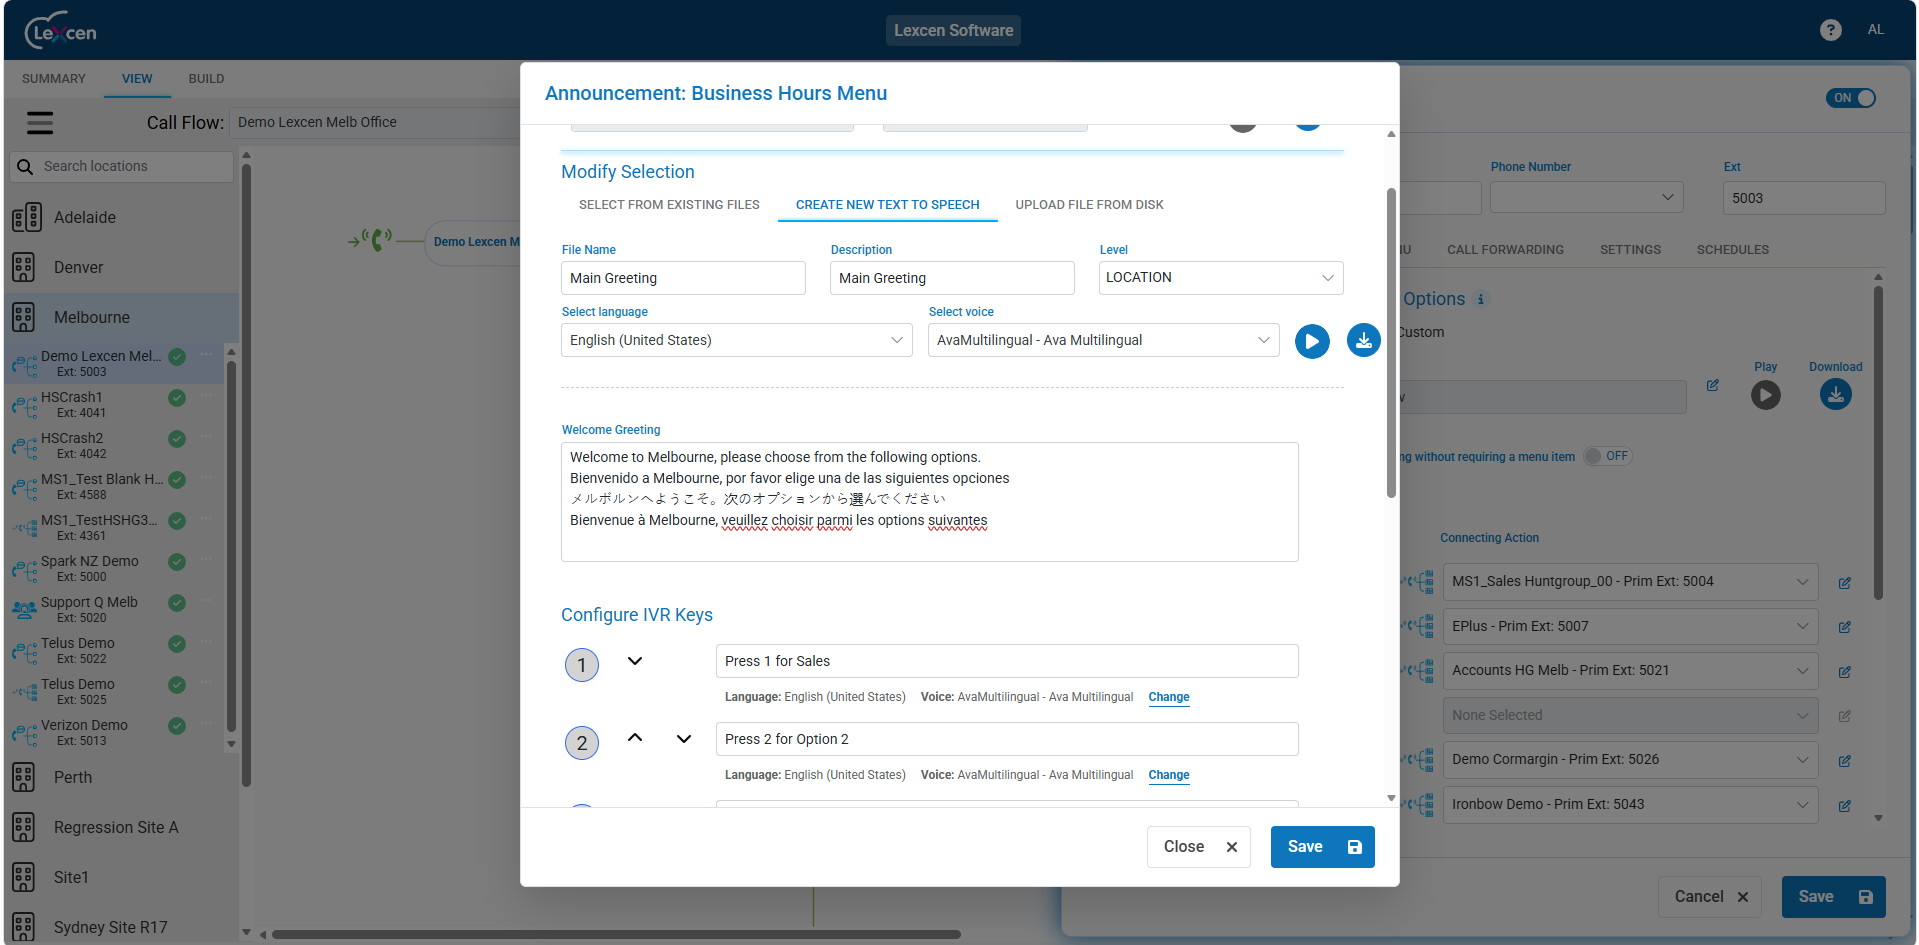The image size is (1919, 945).
Task: Click Change link for Press 2 for Option 2
Action: point(1169,775)
